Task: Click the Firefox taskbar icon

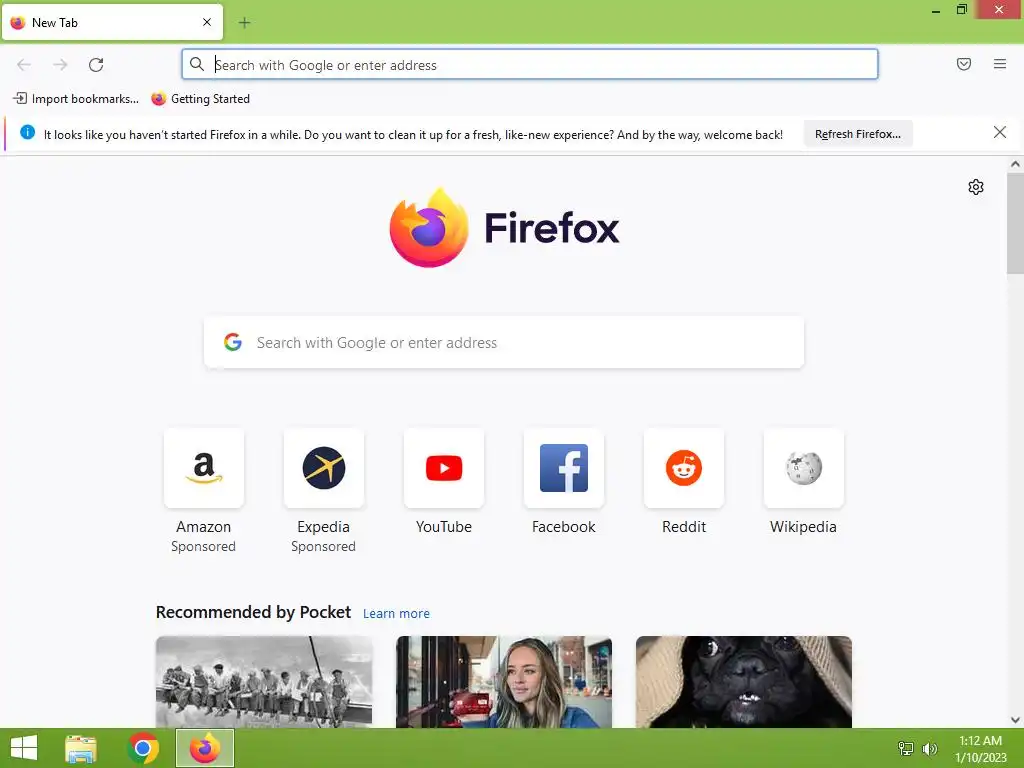Action: click(204, 748)
